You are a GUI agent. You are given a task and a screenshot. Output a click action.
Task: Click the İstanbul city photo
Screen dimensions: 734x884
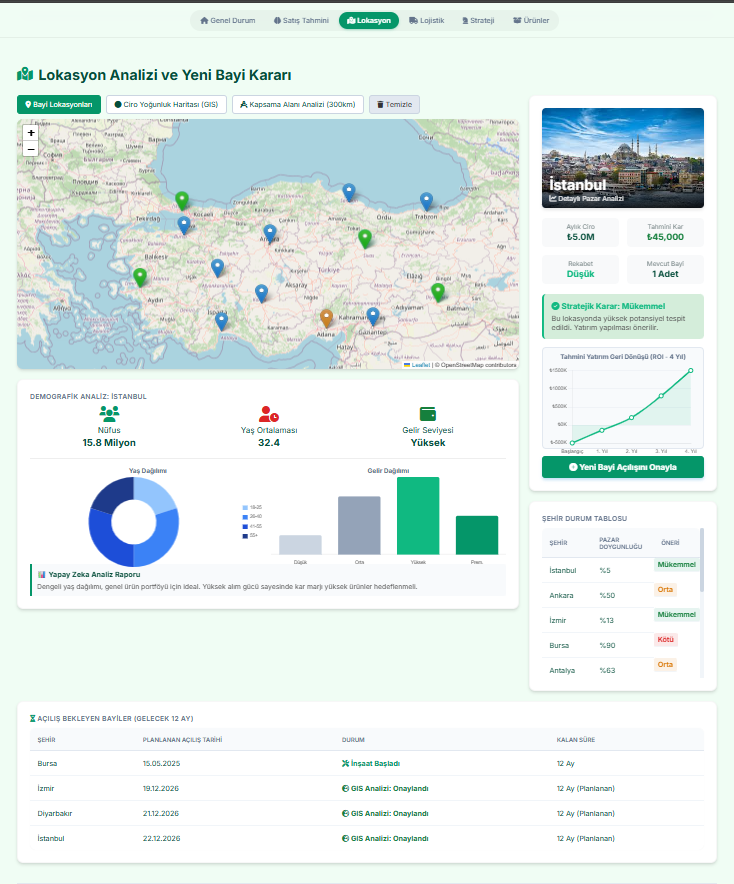(x=623, y=158)
